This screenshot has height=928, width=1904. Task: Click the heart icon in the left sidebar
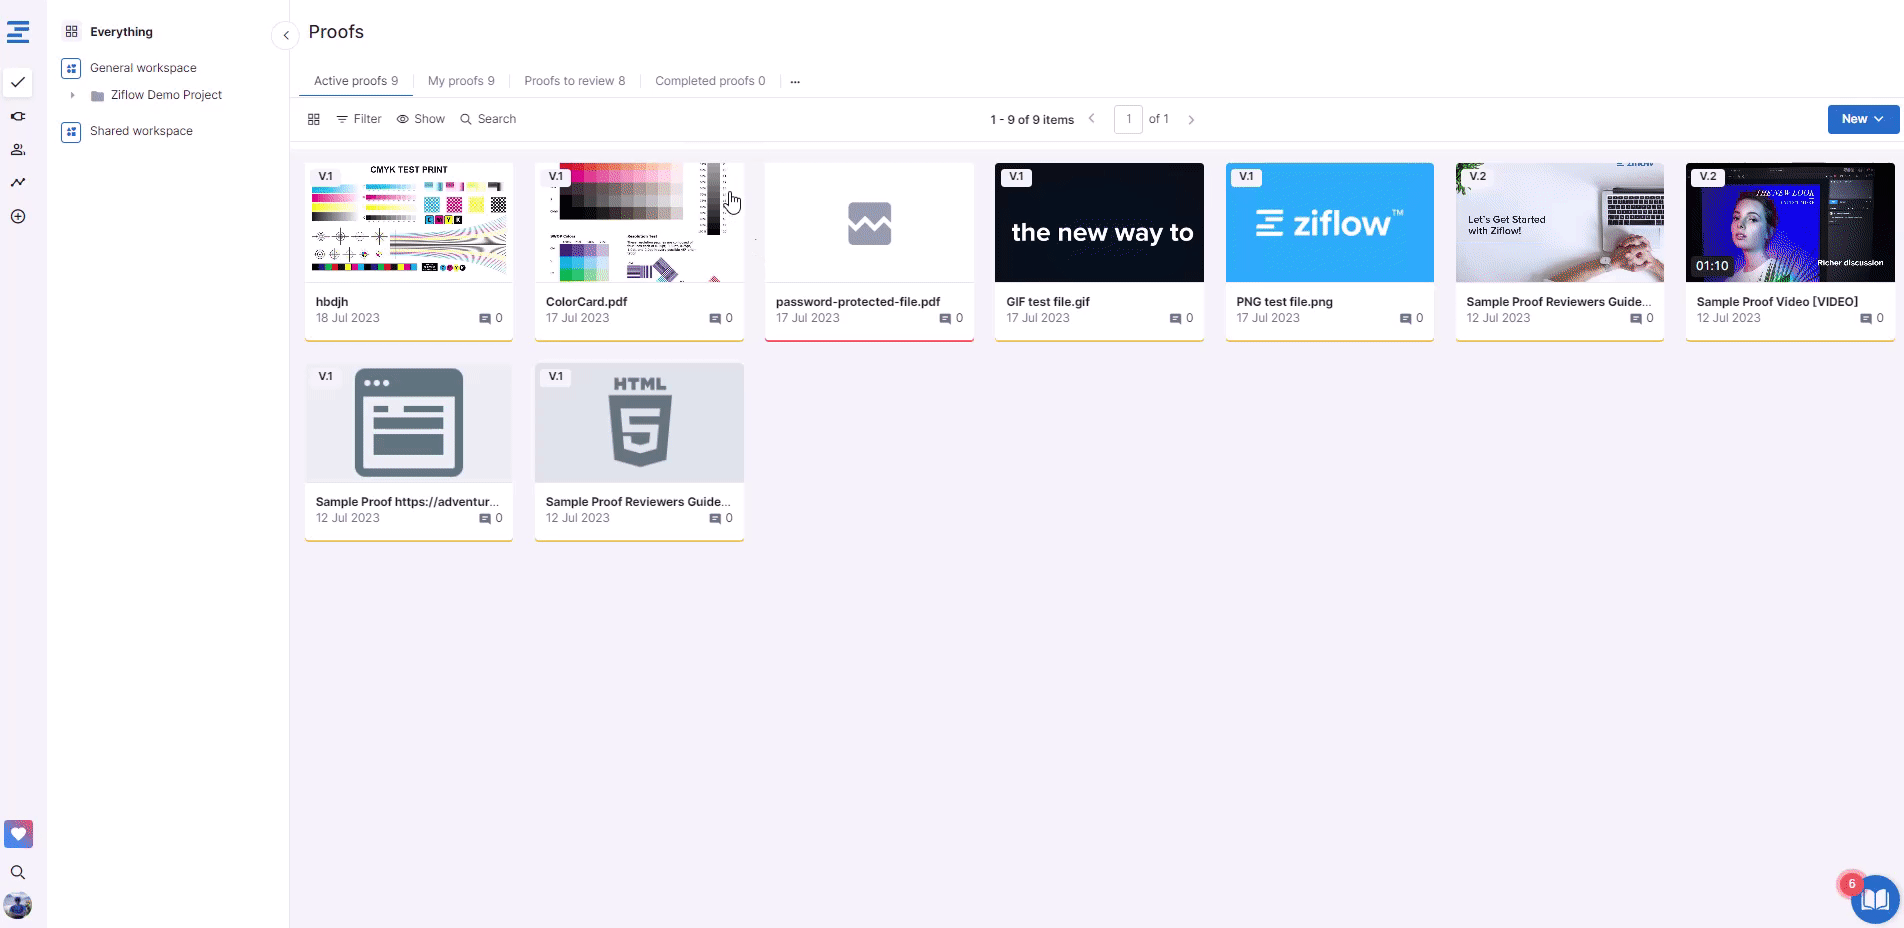(x=18, y=834)
